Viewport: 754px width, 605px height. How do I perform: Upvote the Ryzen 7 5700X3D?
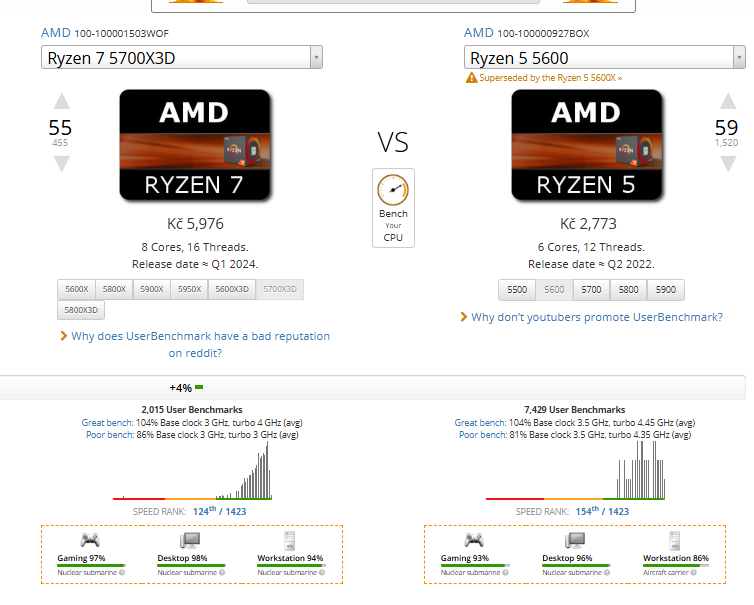click(x=61, y=101)
